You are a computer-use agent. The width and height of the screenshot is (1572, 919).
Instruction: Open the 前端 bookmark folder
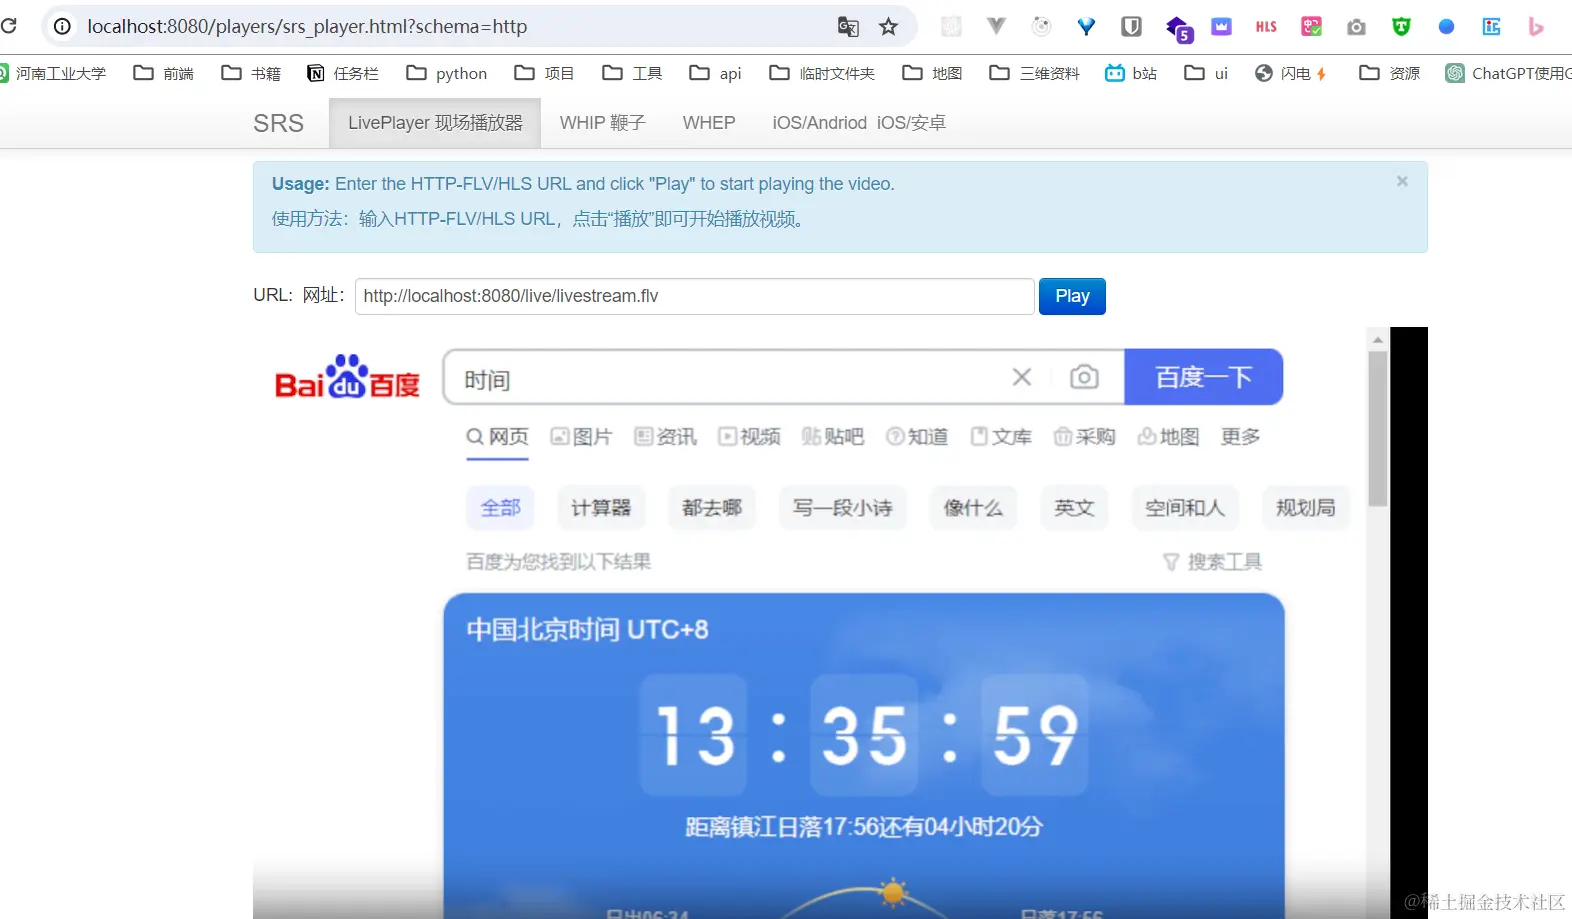click(x=164, y=73)
